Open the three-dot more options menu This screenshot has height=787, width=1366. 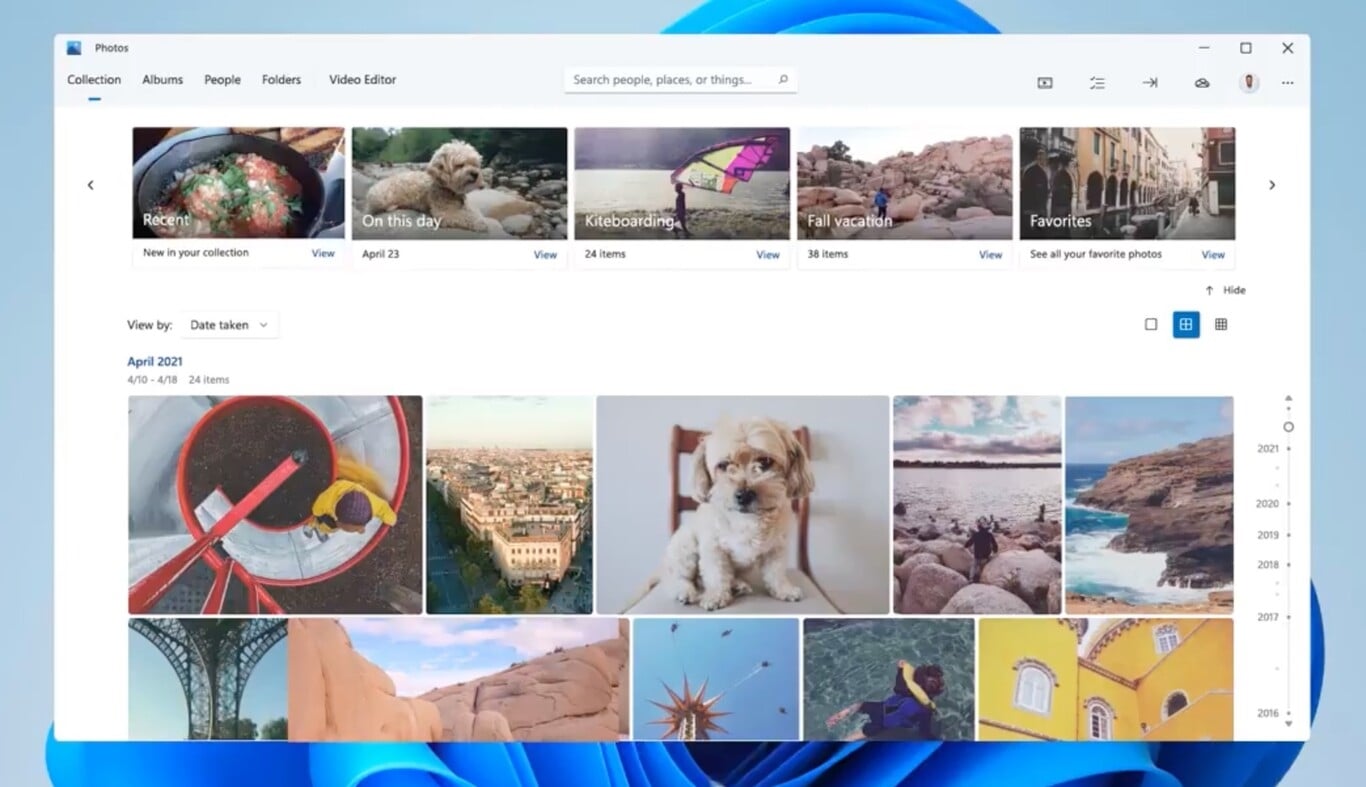click(x=1288, y=83)
